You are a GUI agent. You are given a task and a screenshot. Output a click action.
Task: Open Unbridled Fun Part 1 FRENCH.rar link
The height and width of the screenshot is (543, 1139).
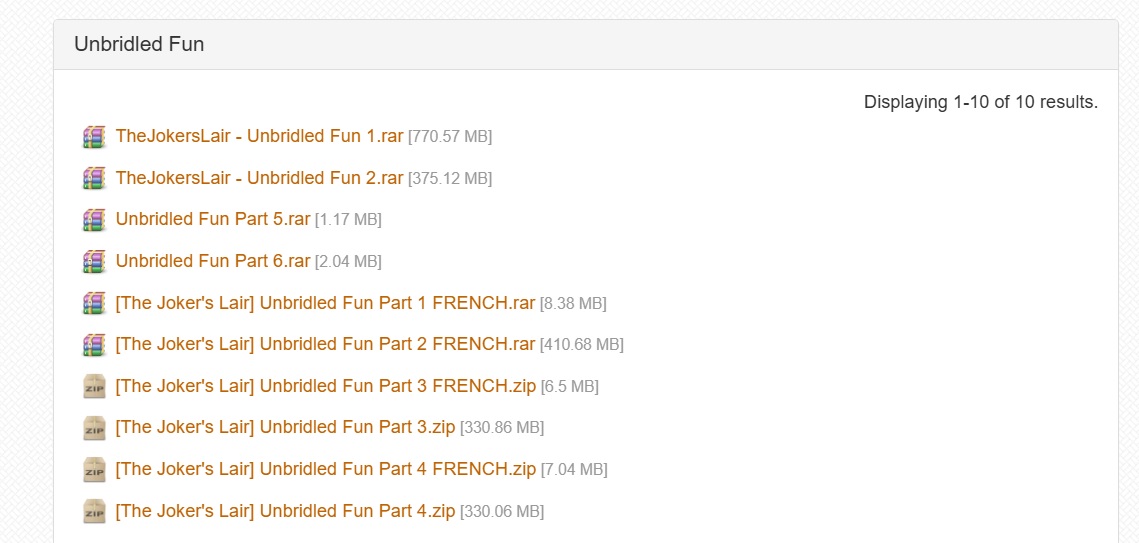(x=325, y=303)
